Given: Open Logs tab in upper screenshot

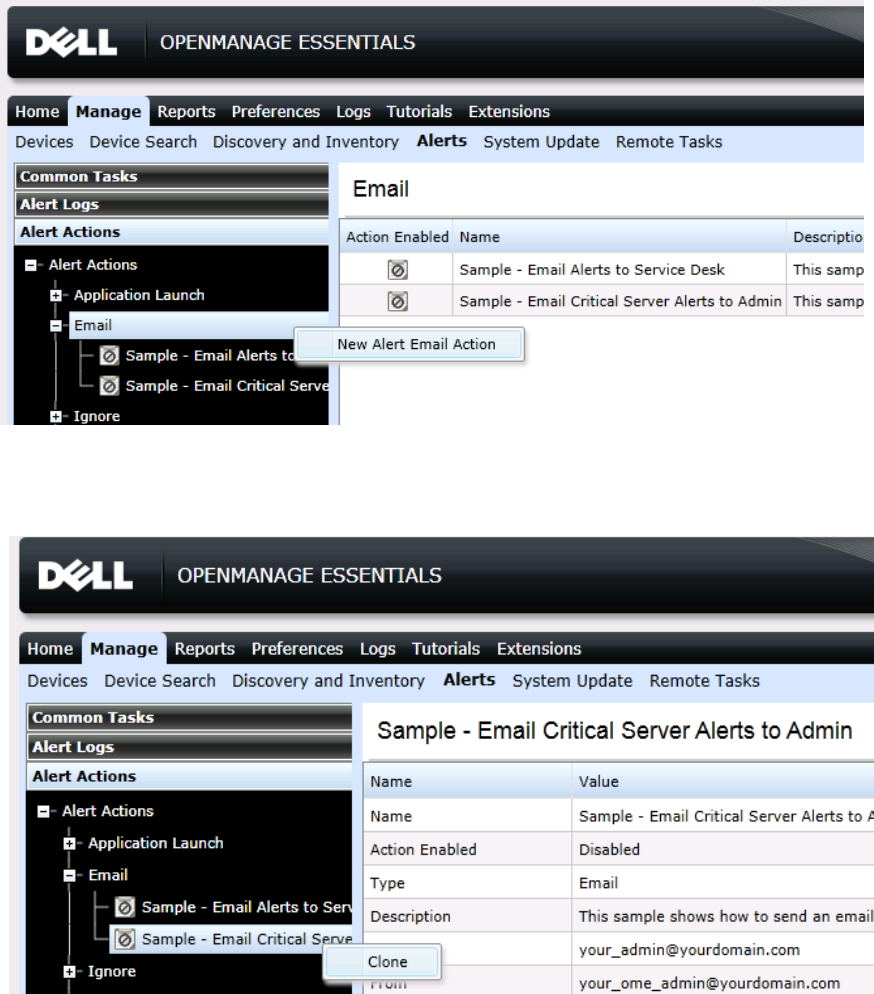Looking at the screenshot, I should click(x=353, y=112).
